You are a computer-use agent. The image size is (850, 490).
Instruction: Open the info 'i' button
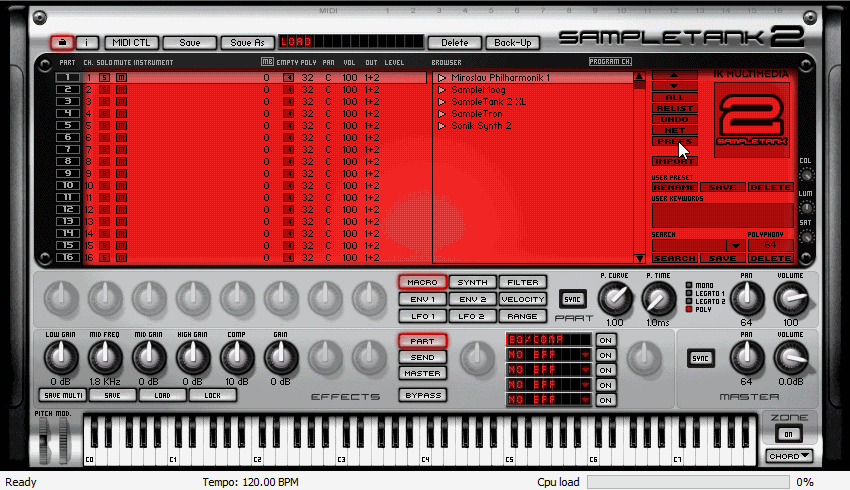[87, 42]
